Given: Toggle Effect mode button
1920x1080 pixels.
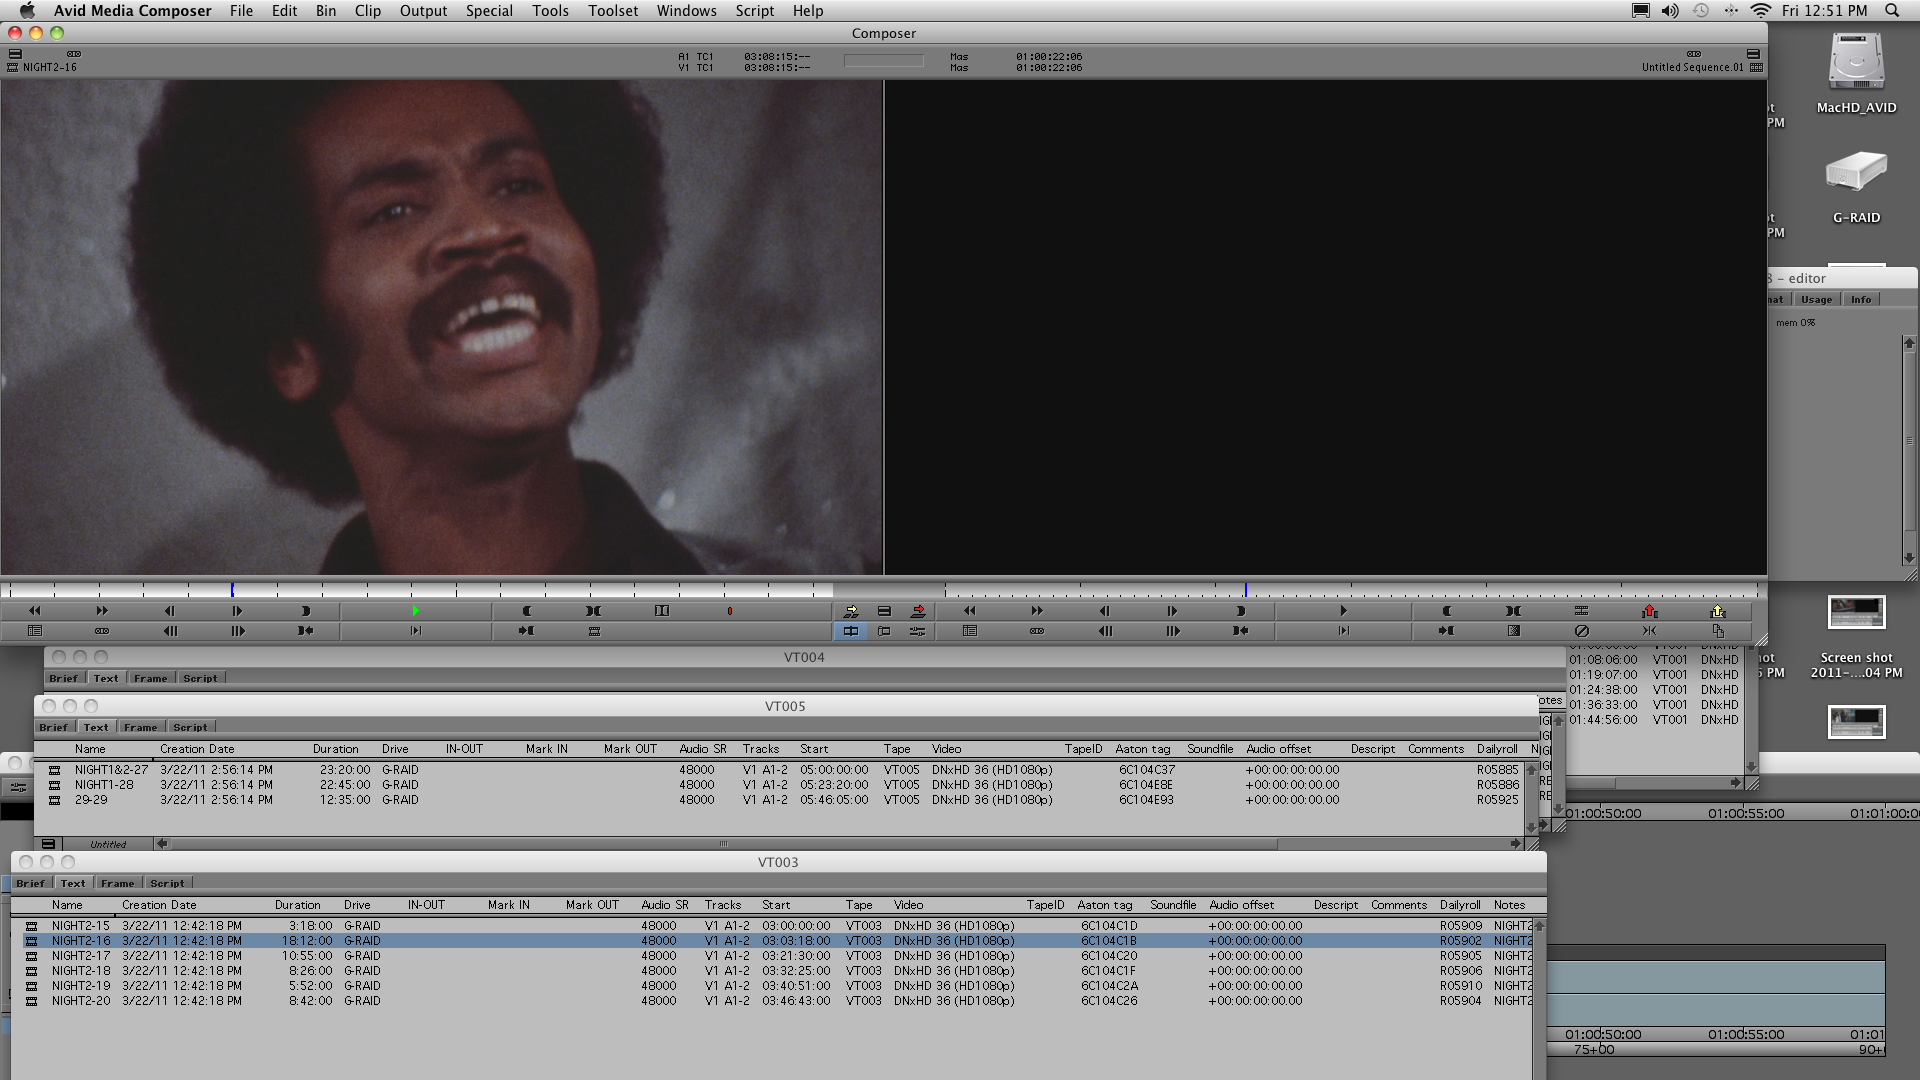Looking at the screenshot, I should 918,631.
